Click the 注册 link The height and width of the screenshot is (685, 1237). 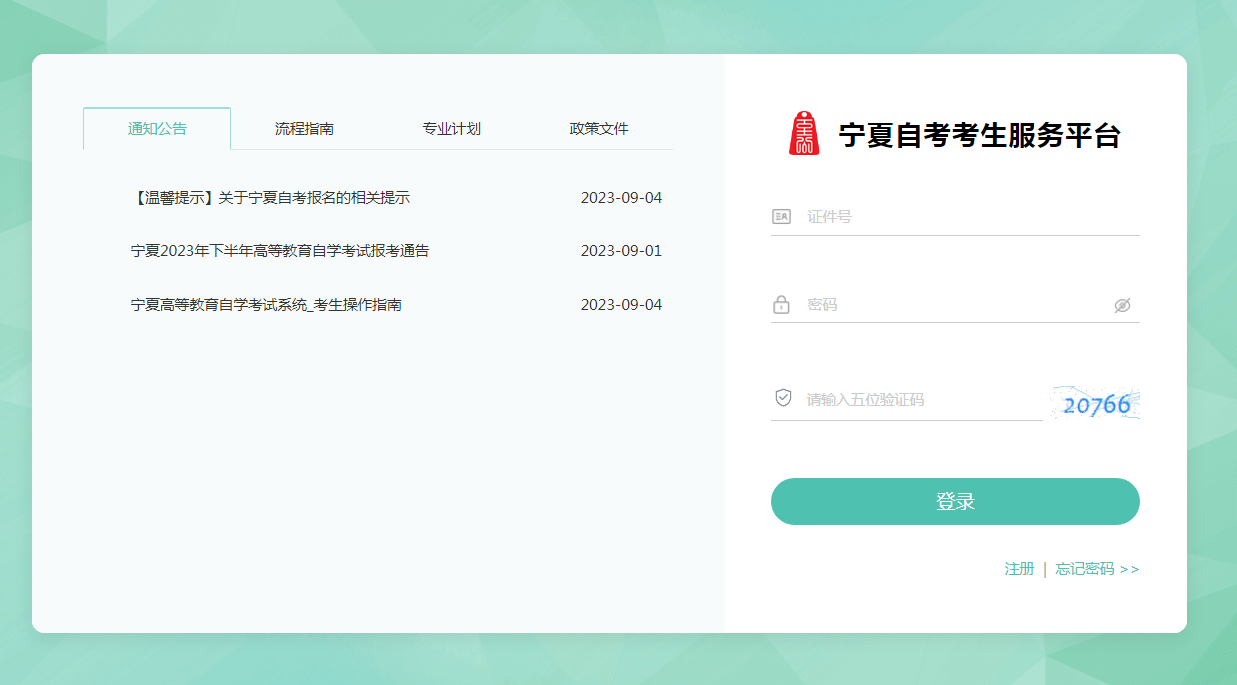1019,569
